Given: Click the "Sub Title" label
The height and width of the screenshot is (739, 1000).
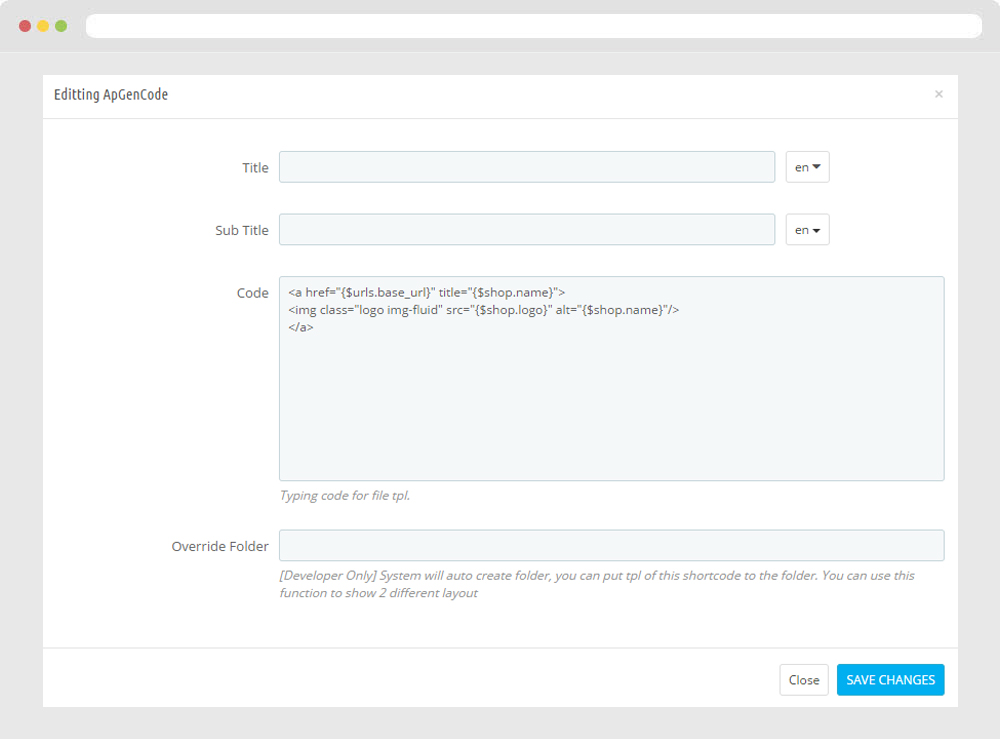Looking at the screenshot, I should pos(242,230).
